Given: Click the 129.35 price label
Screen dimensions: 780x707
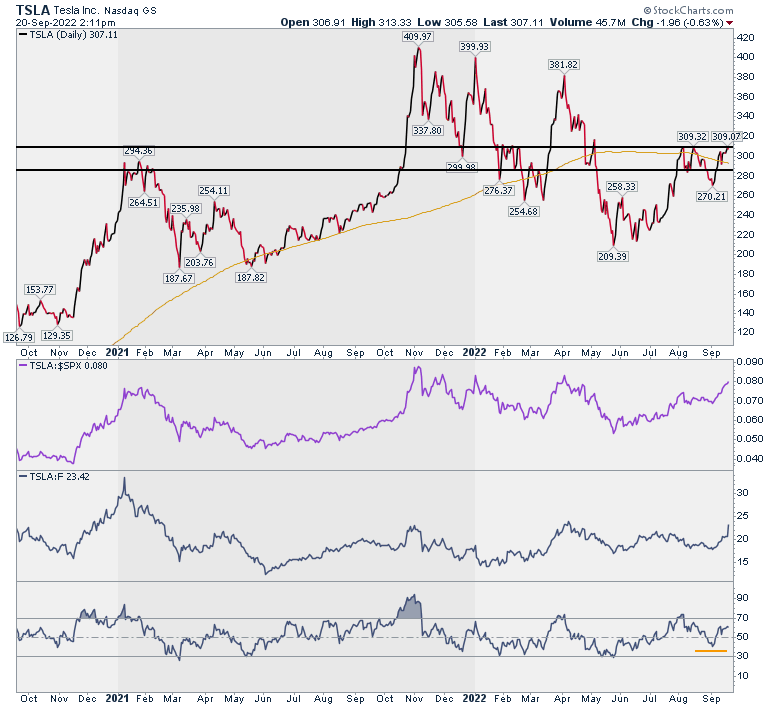Looking at the screenshot, I should [57, 336].
